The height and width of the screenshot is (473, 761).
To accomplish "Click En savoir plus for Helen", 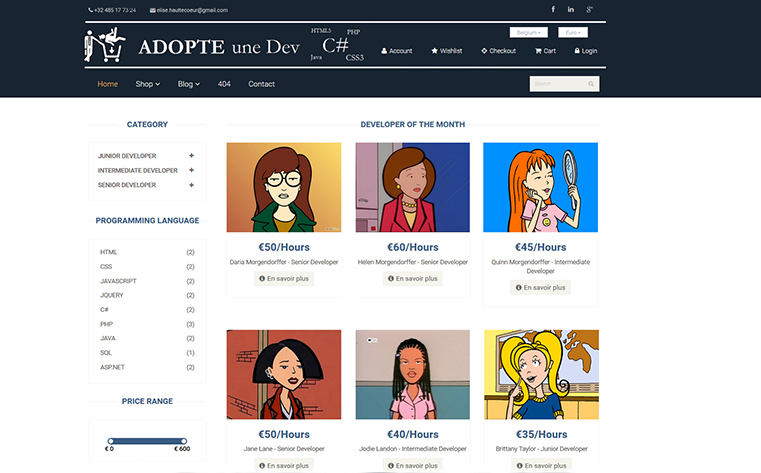I will (413, 278).
